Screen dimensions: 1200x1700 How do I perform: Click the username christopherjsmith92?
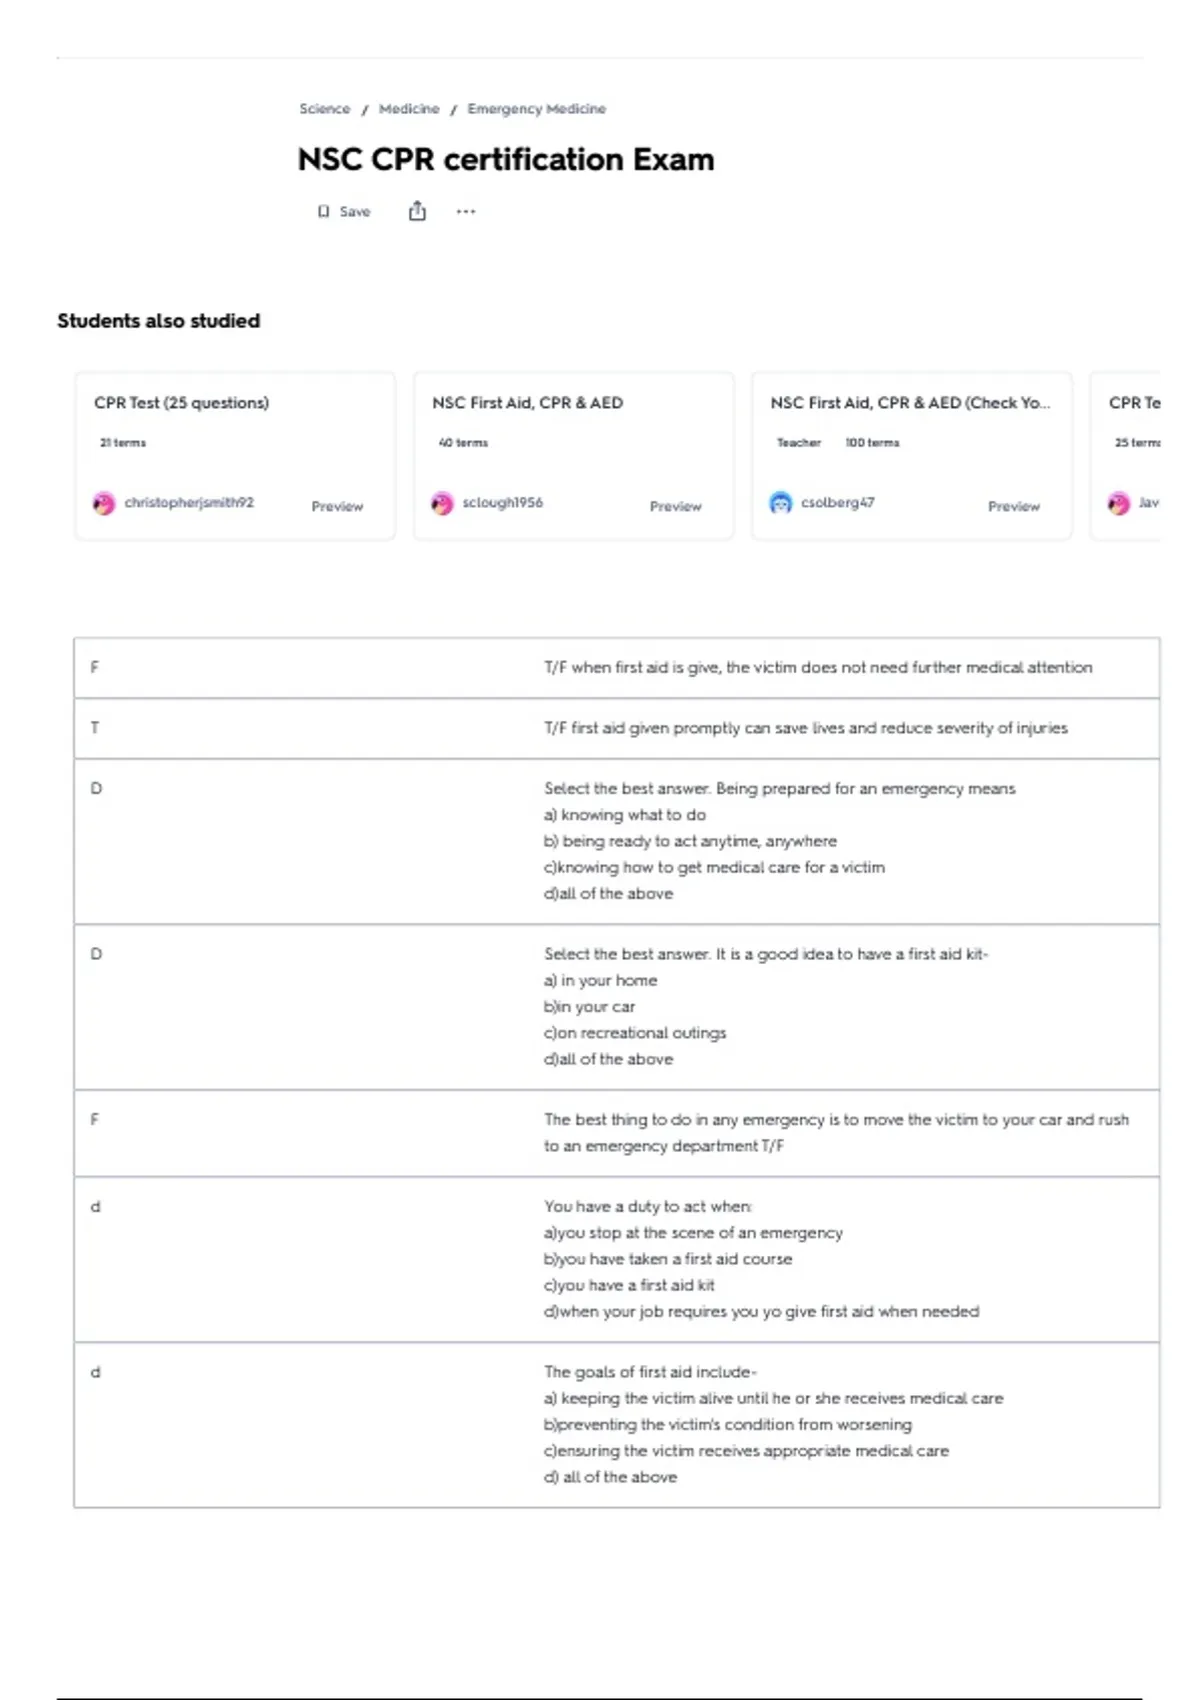(x=189, y=503)
